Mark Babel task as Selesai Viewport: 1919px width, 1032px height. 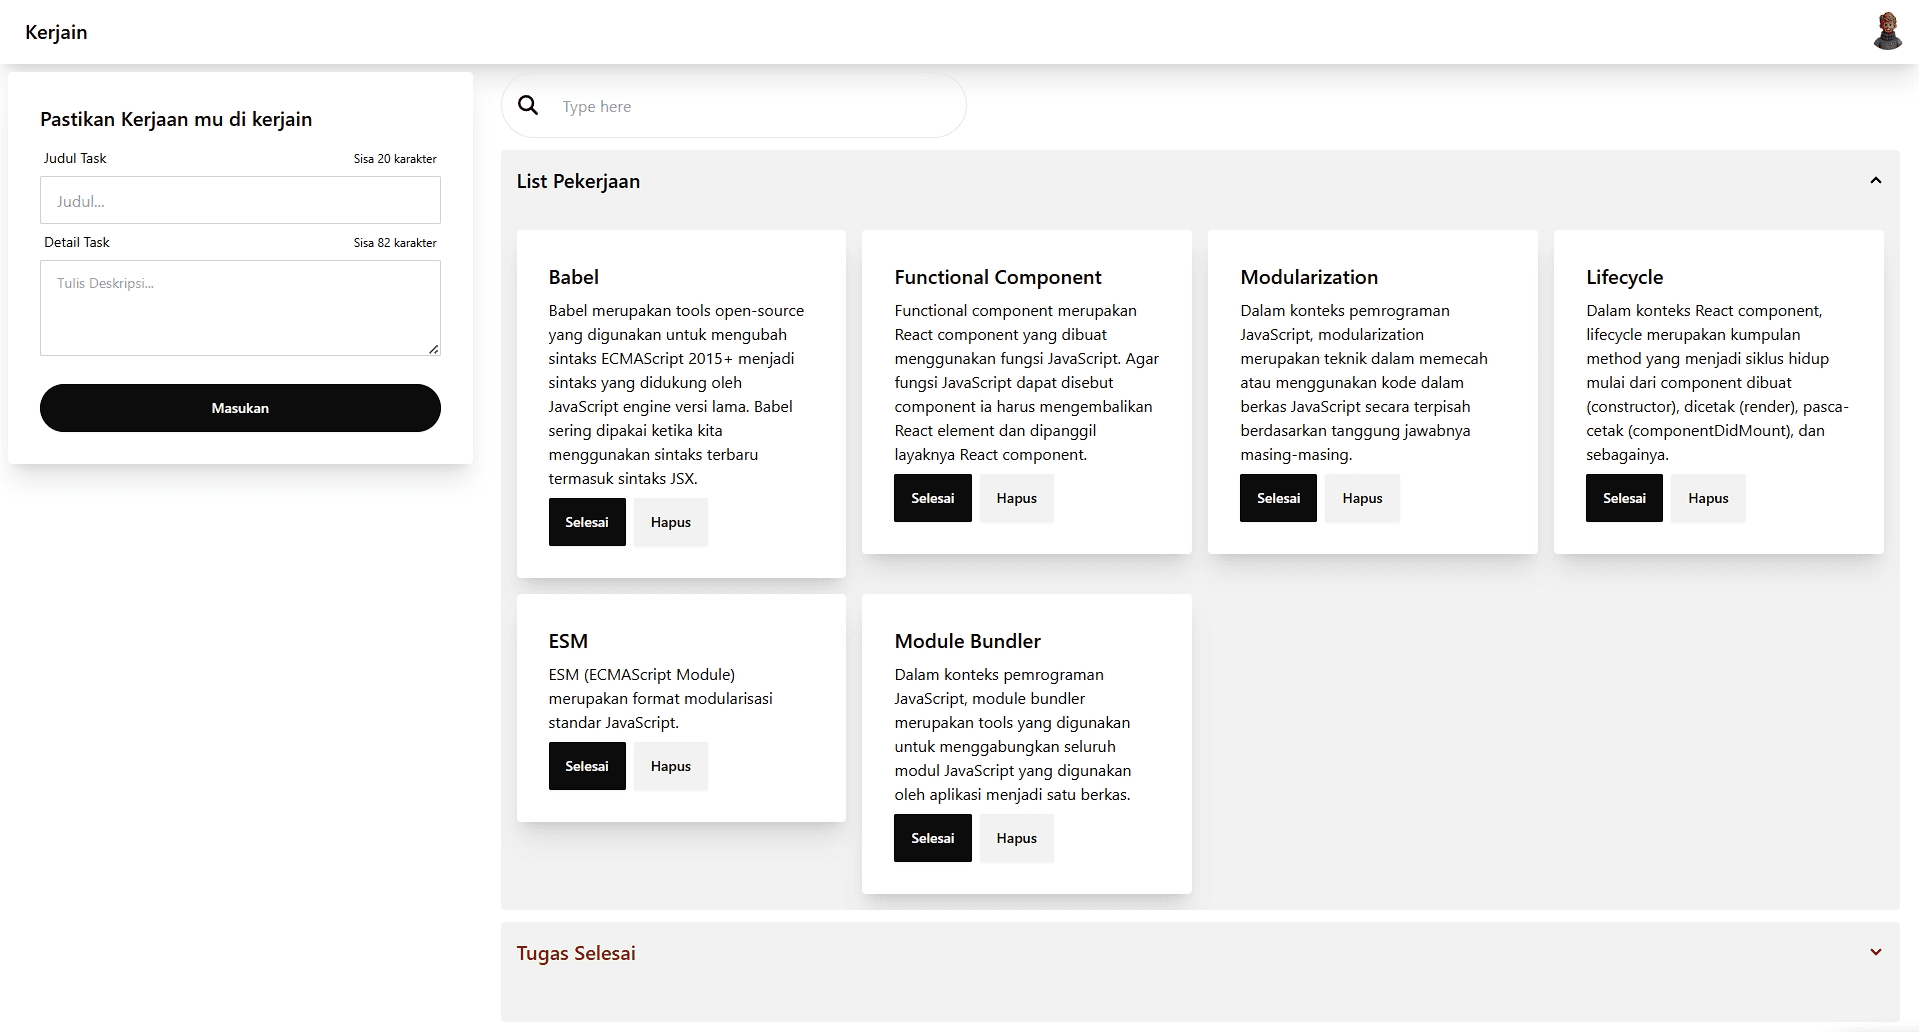(587, 522)
